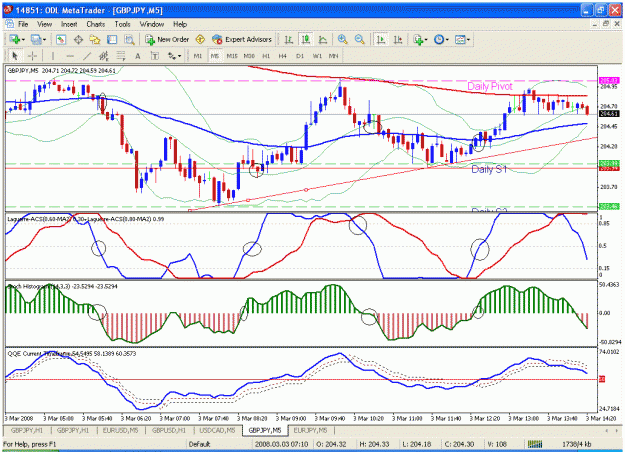Viewport: 625px width, 452px height.
Task: Select the Text tool
Action: [x=138, y=56]
